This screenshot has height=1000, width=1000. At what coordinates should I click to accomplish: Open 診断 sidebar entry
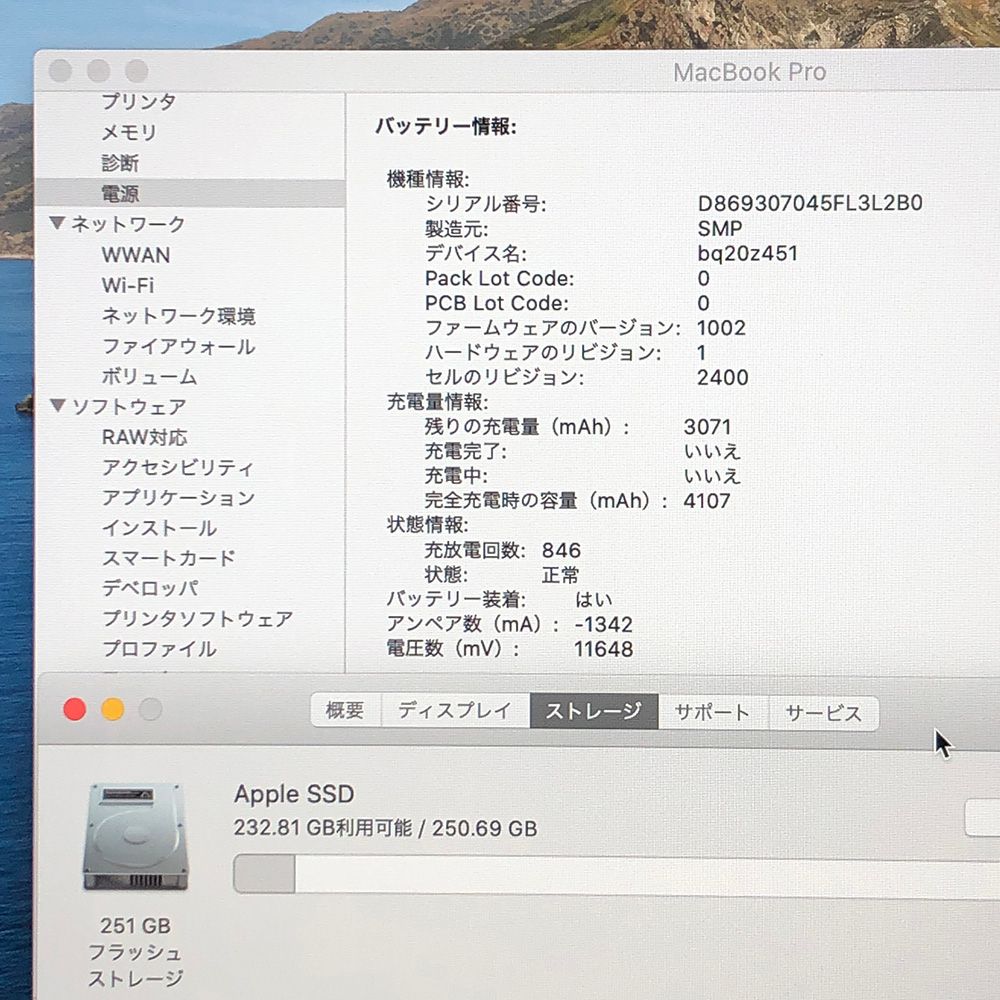coord(120,163)
